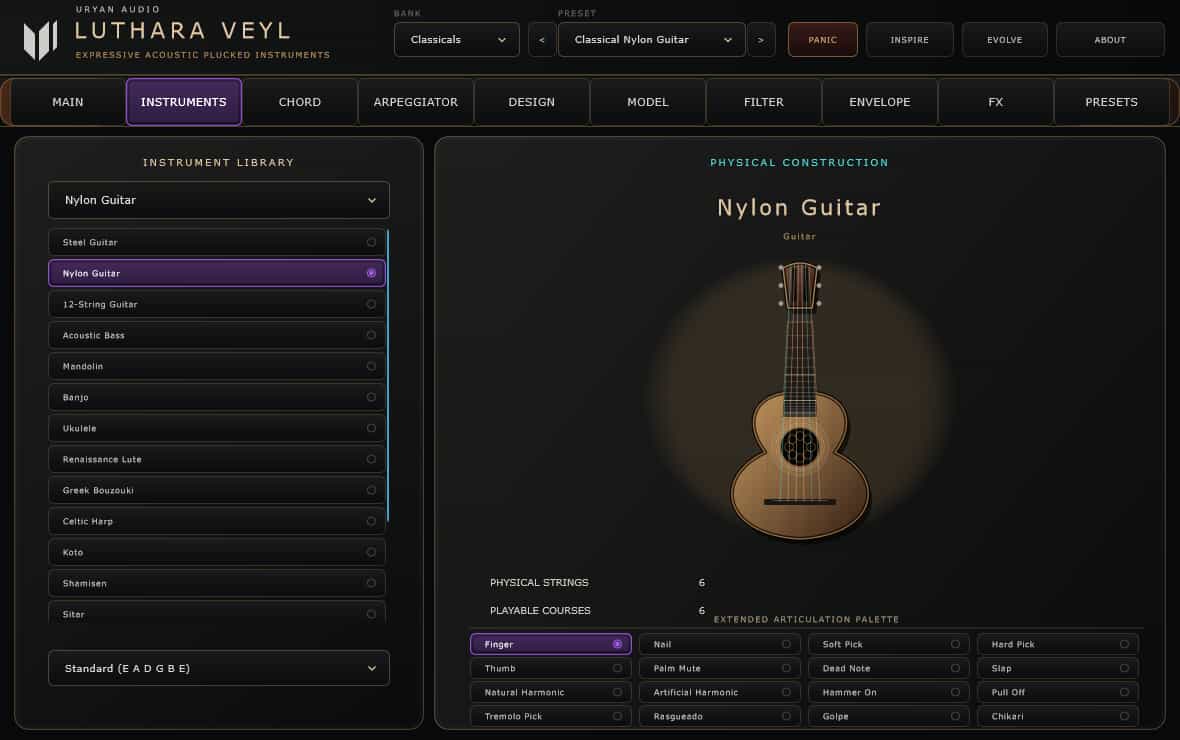The width and height of the screenshot is (1180, 740).
Task: Choose Rasgueado articulation
Action: [x=719, y=717]
